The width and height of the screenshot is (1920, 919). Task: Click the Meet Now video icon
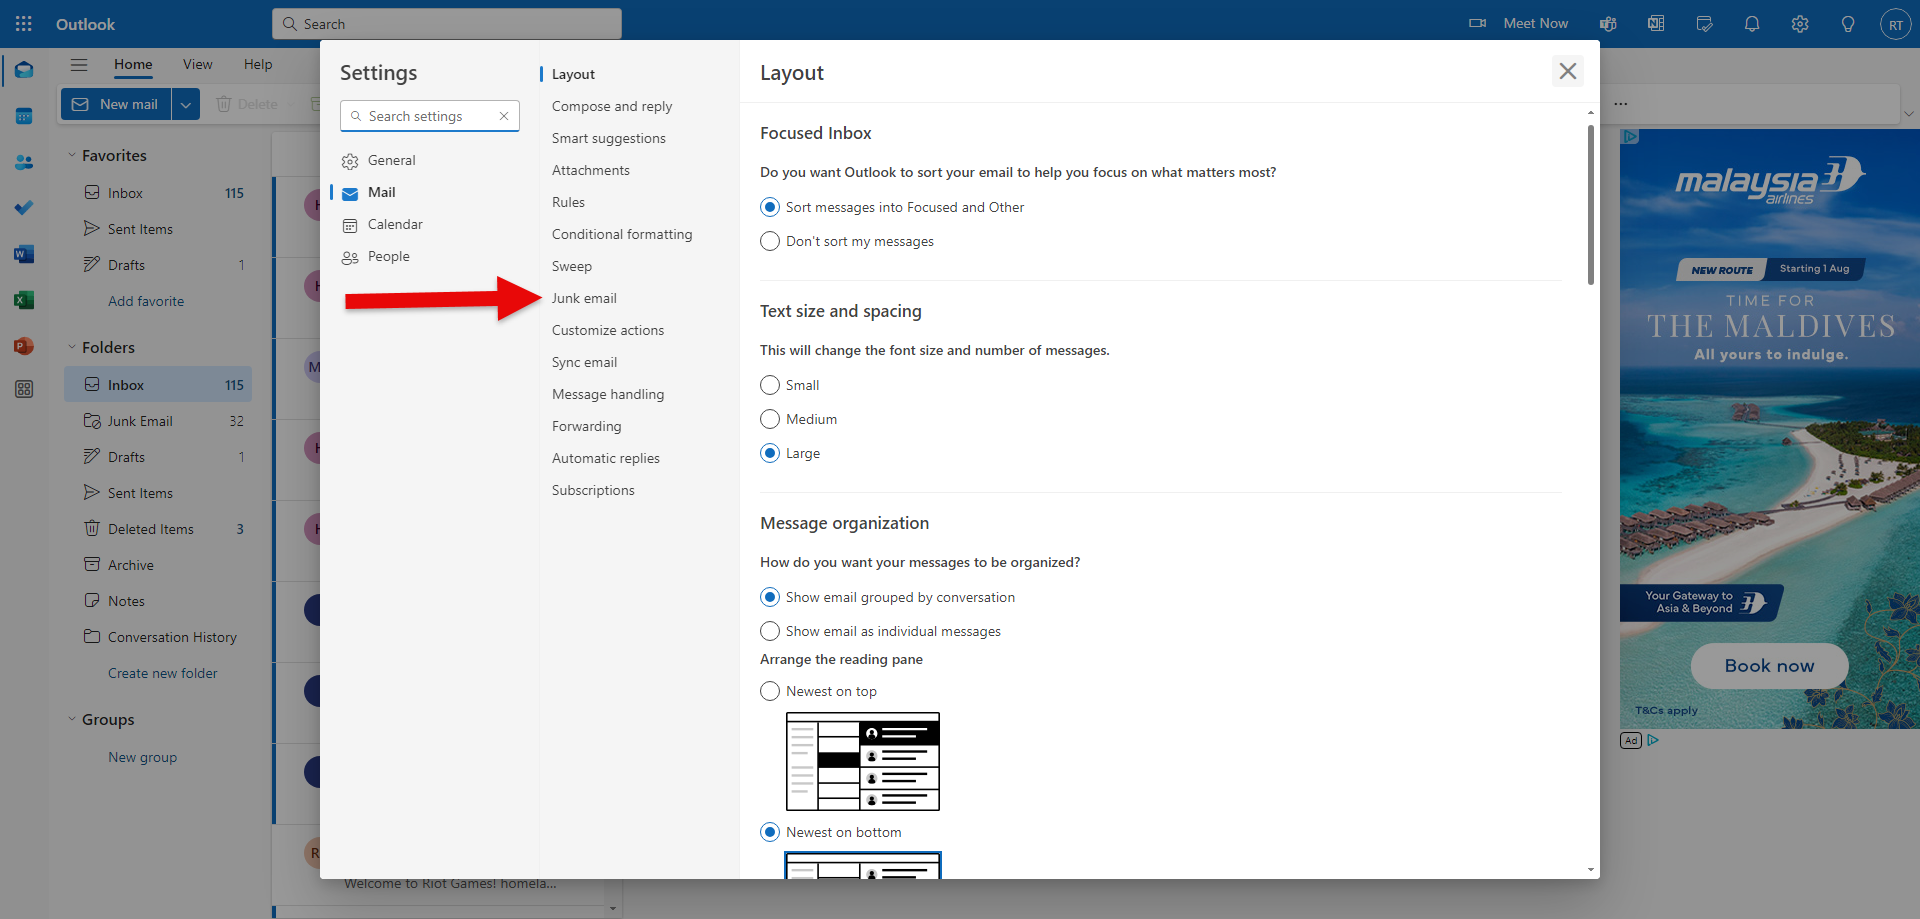point(1477,23)
